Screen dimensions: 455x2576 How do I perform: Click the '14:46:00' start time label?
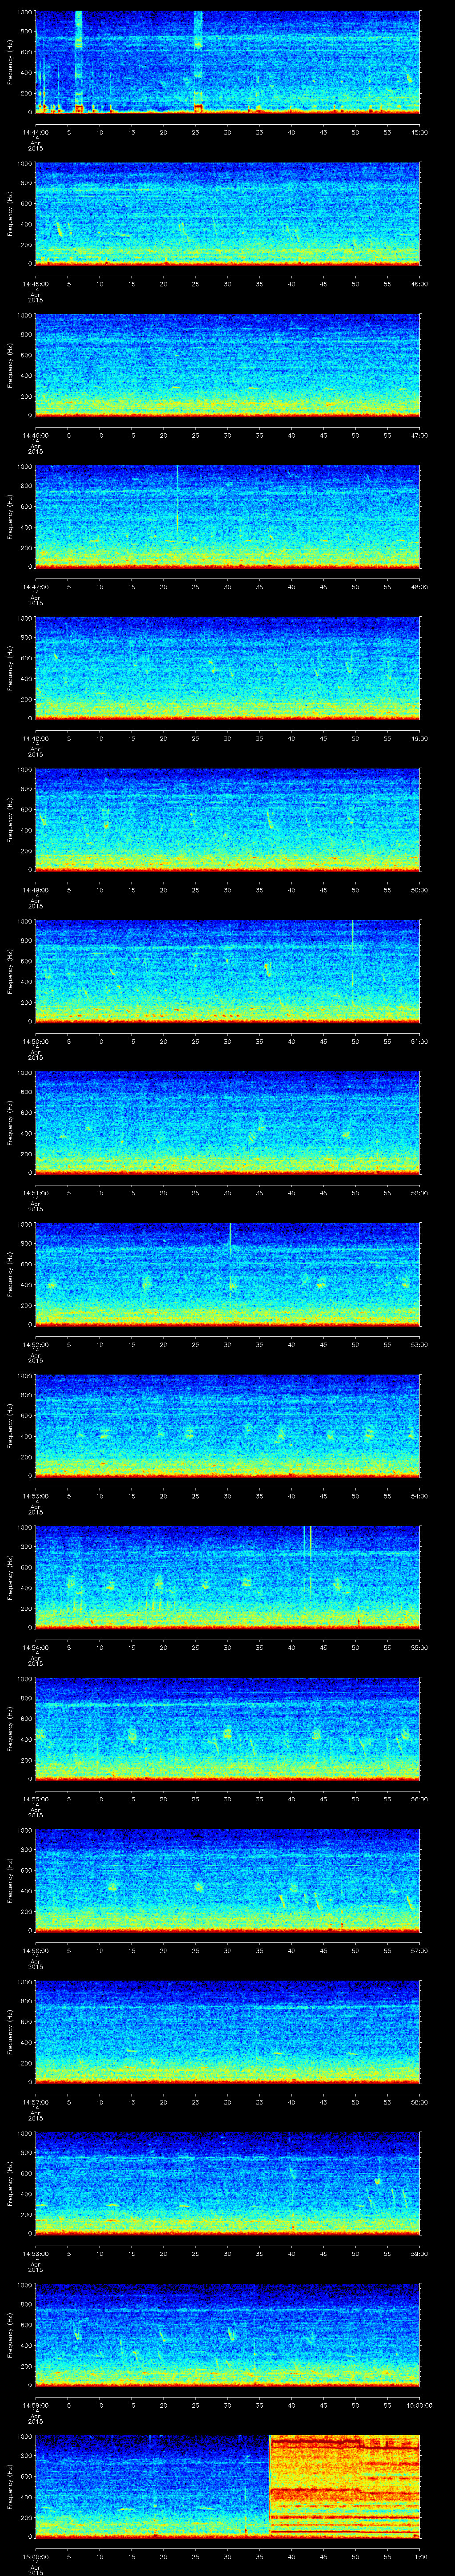[35, 435]
